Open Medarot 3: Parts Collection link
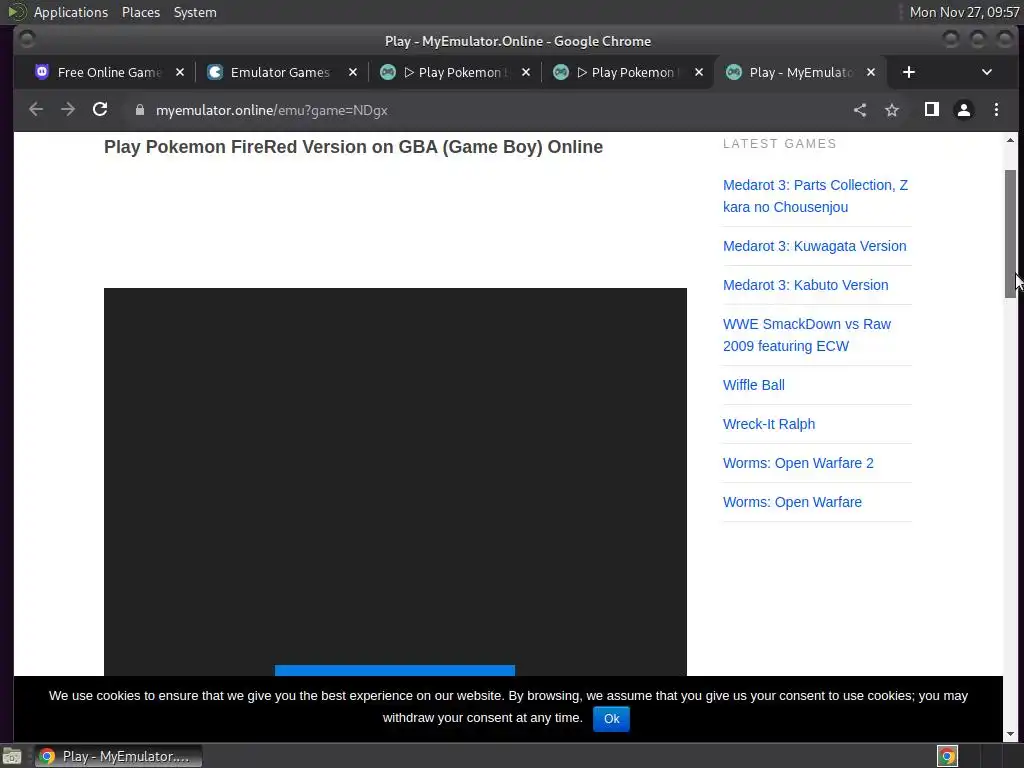Viewport: 1024px width, 768px height. tap(815, 196)
